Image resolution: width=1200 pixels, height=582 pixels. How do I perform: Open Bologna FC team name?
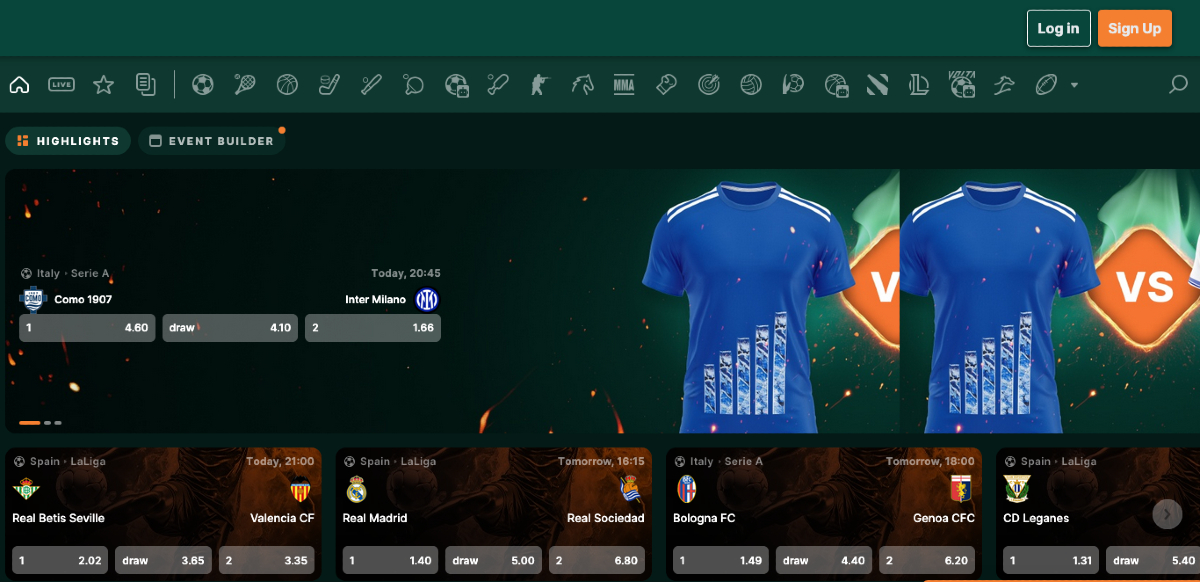[x=705, y=518]
